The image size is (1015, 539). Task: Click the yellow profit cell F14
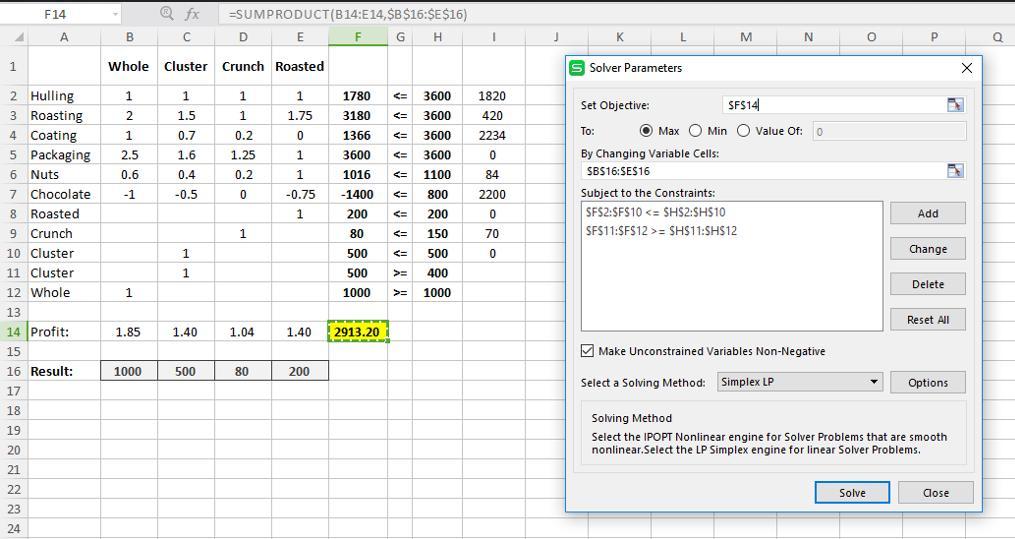coord(357,332)
